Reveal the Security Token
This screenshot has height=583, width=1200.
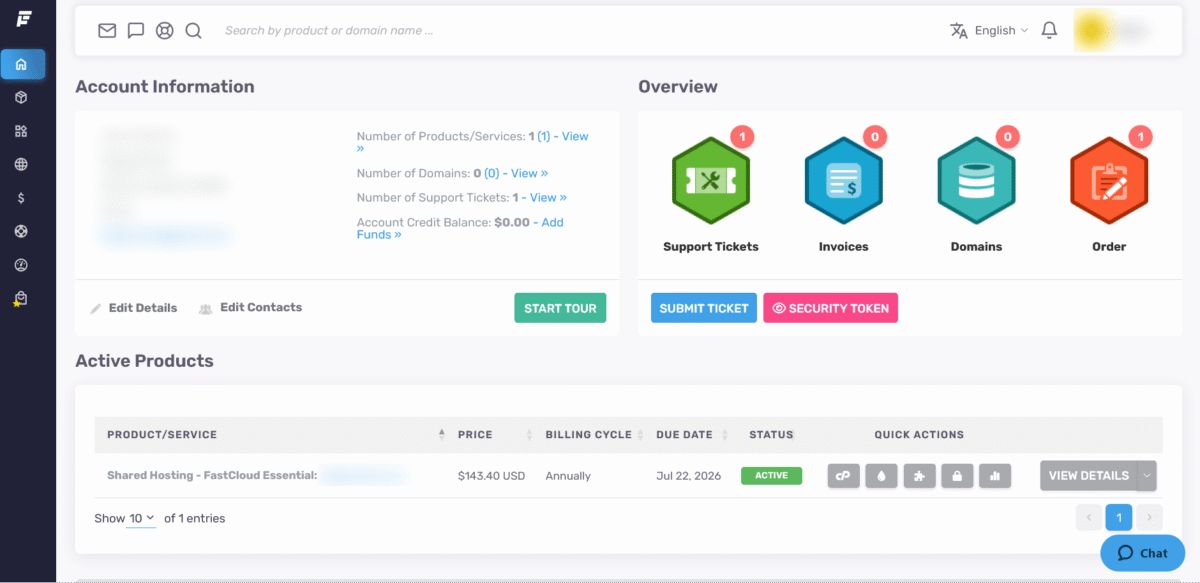coord(830,308)
